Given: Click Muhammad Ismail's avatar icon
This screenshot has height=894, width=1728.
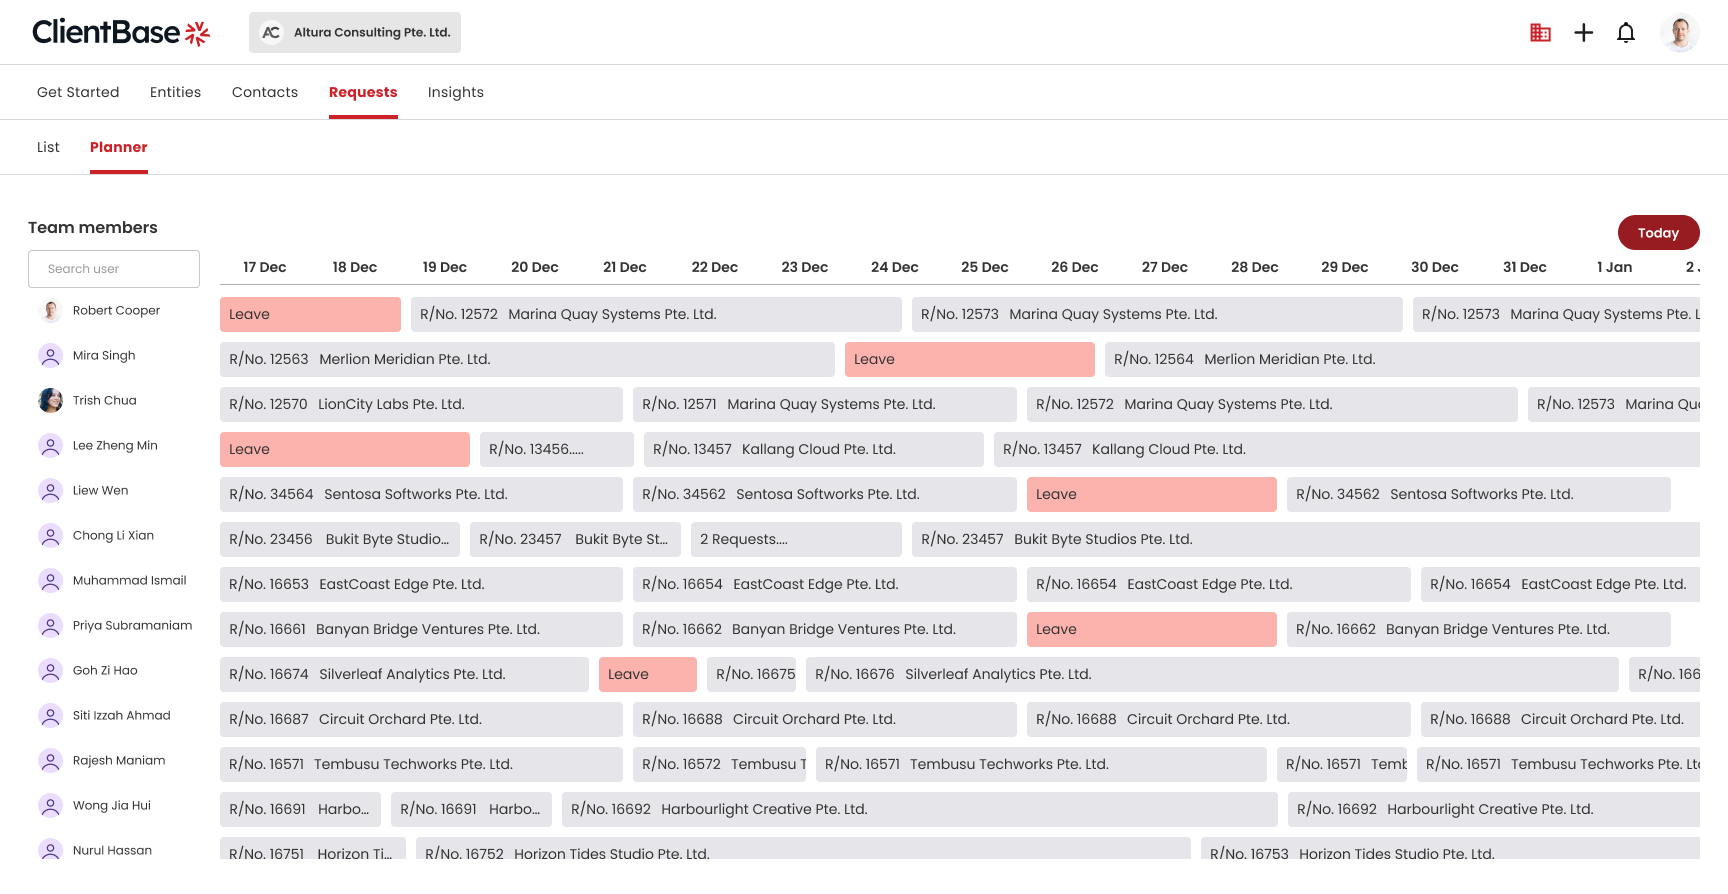Looking at the screenshot, I should pyautogui.click(x=50, y=581).
